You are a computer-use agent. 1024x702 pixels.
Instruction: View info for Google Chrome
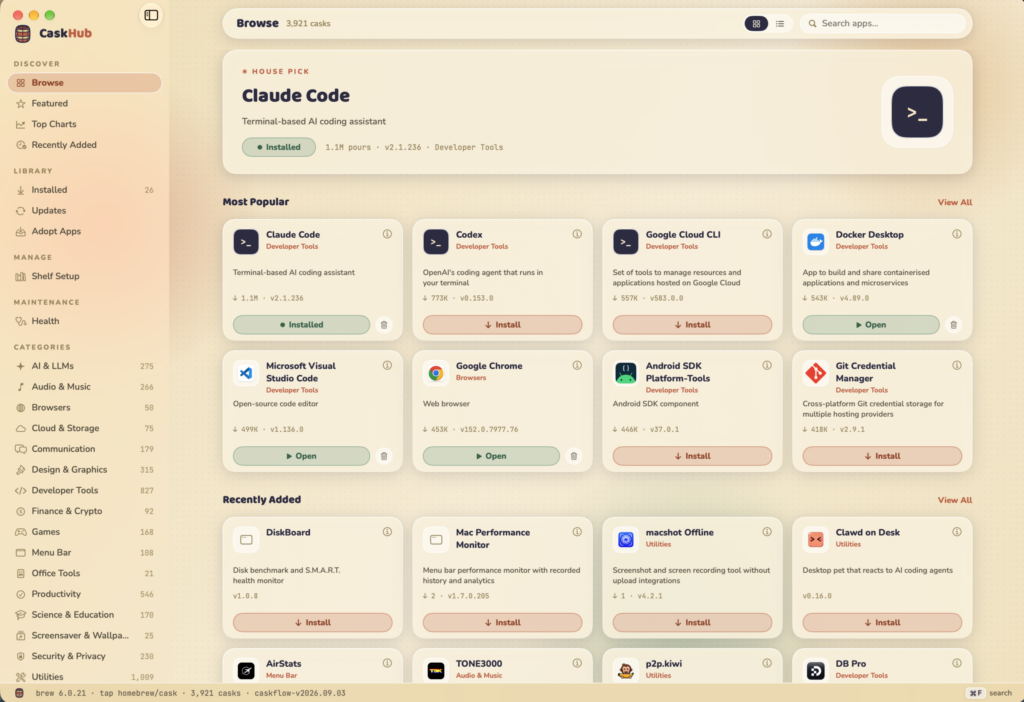click(577, 365)
